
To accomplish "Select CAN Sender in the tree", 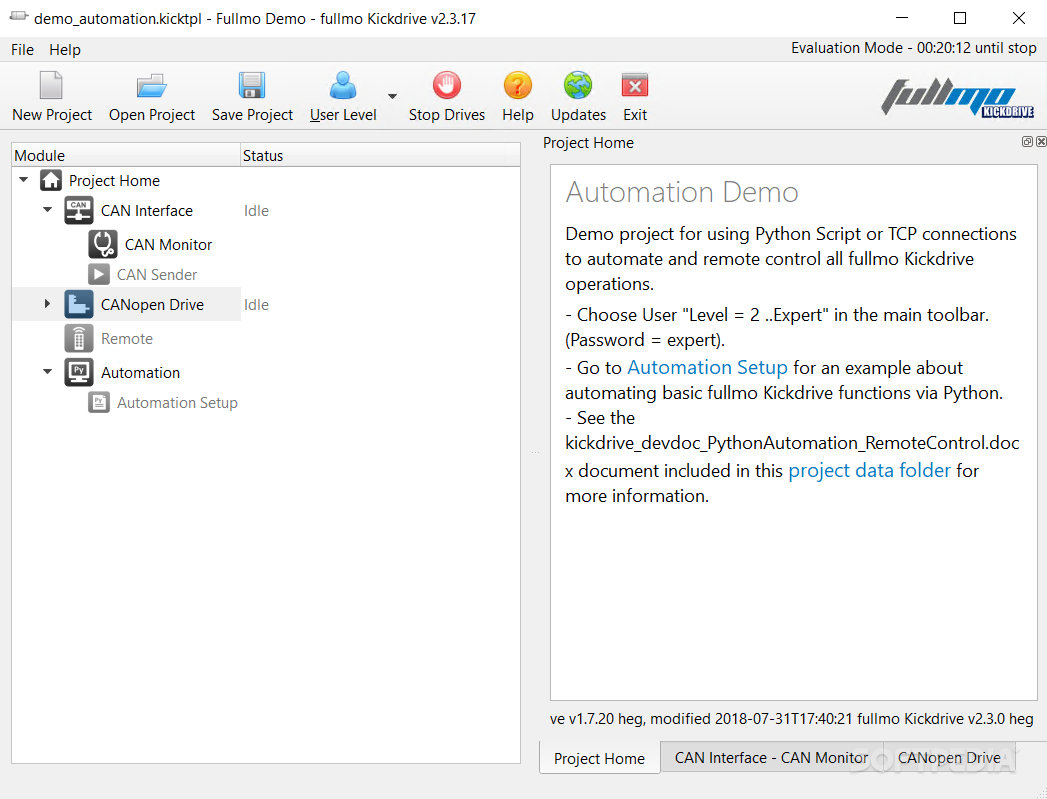I will [x=157, y=274].
